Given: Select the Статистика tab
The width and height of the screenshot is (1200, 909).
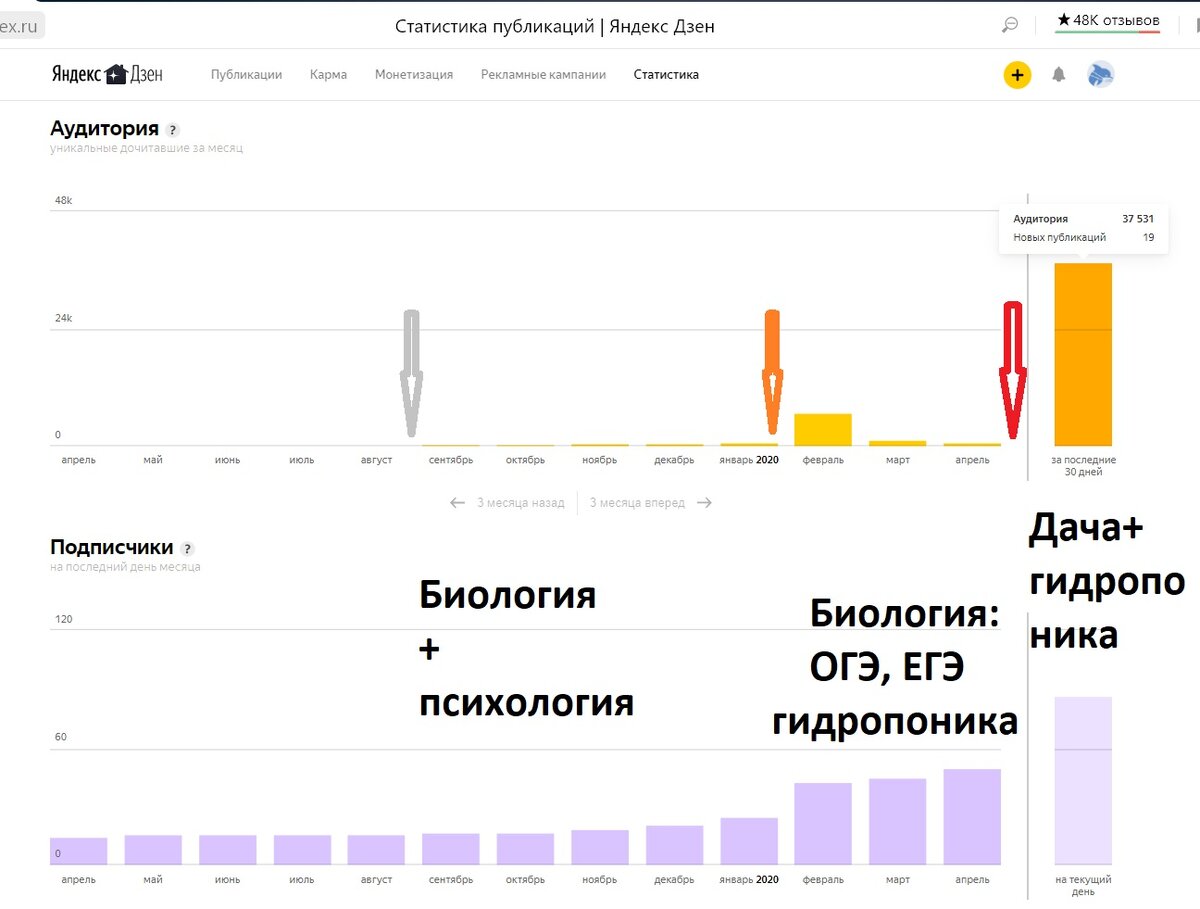Looking at the screenshot, I should (666, 75).
